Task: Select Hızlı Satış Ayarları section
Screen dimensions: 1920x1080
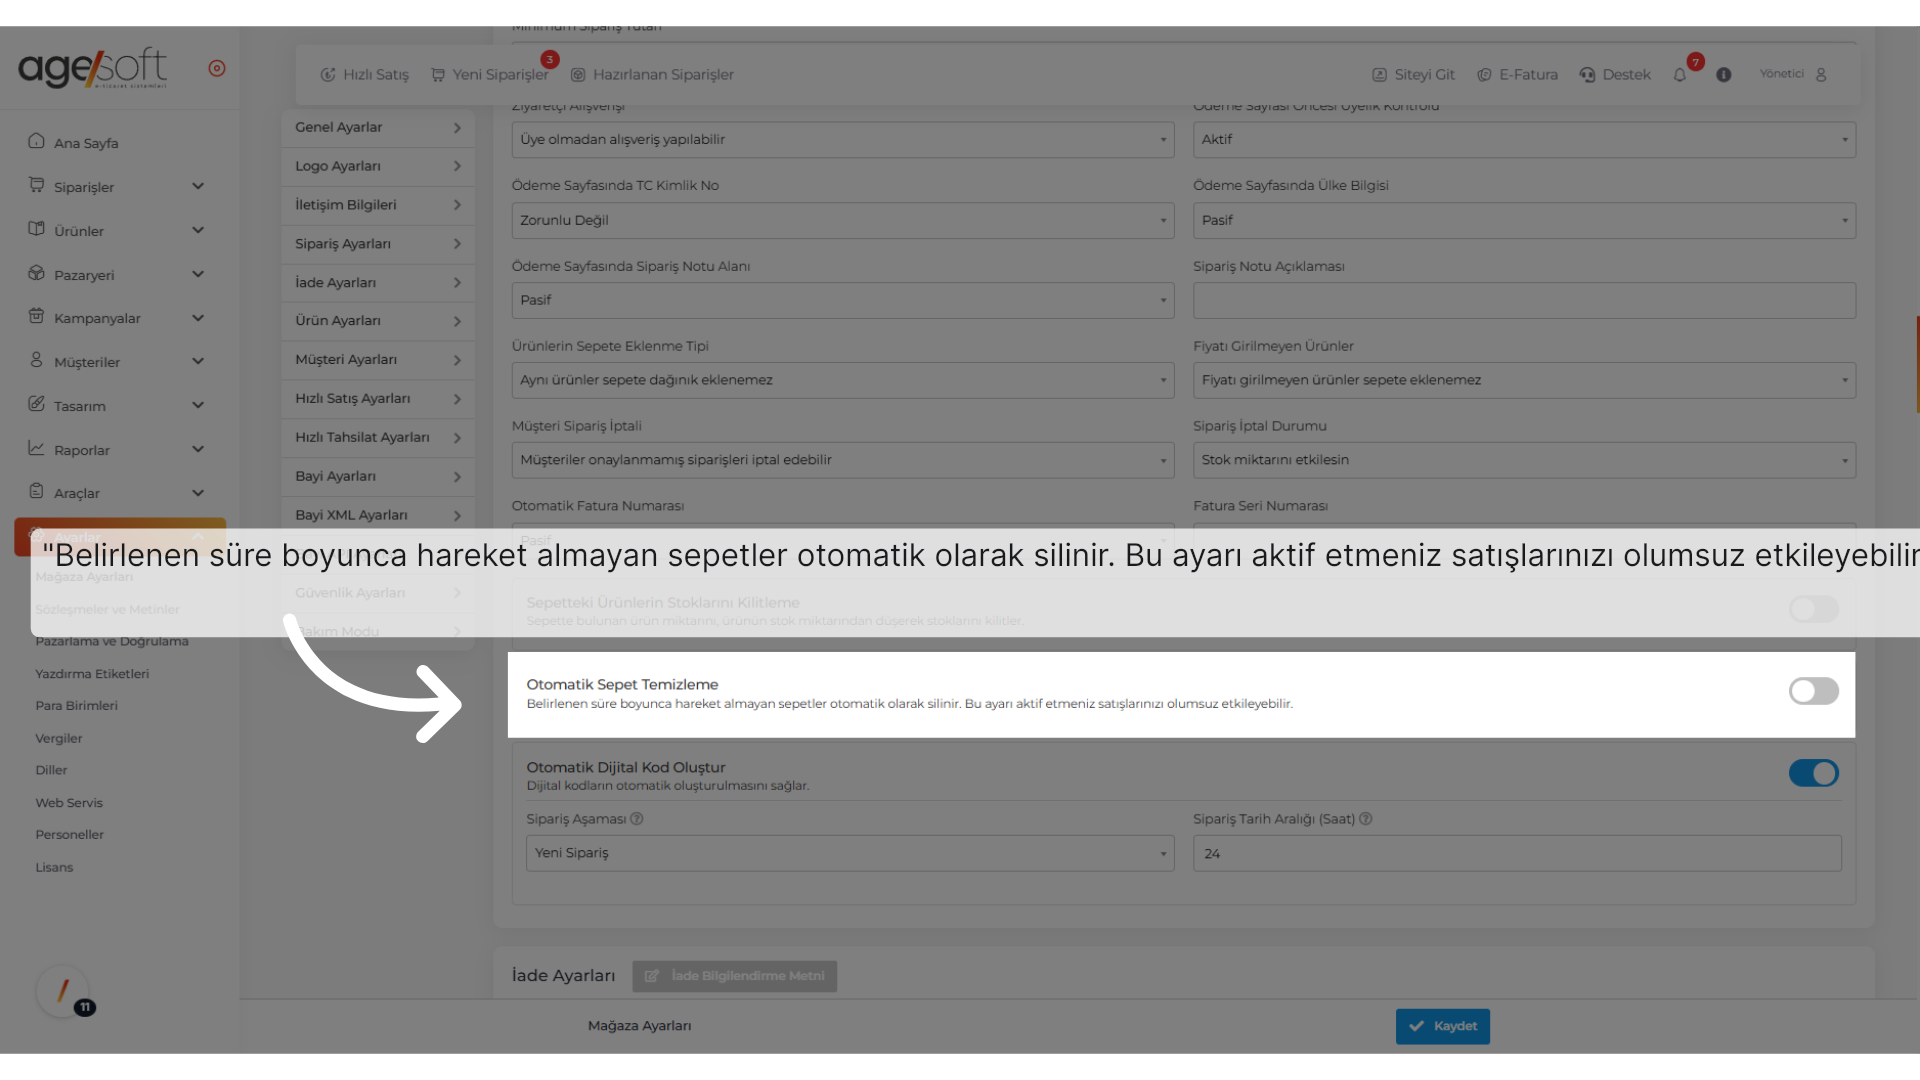Action: 378,399
